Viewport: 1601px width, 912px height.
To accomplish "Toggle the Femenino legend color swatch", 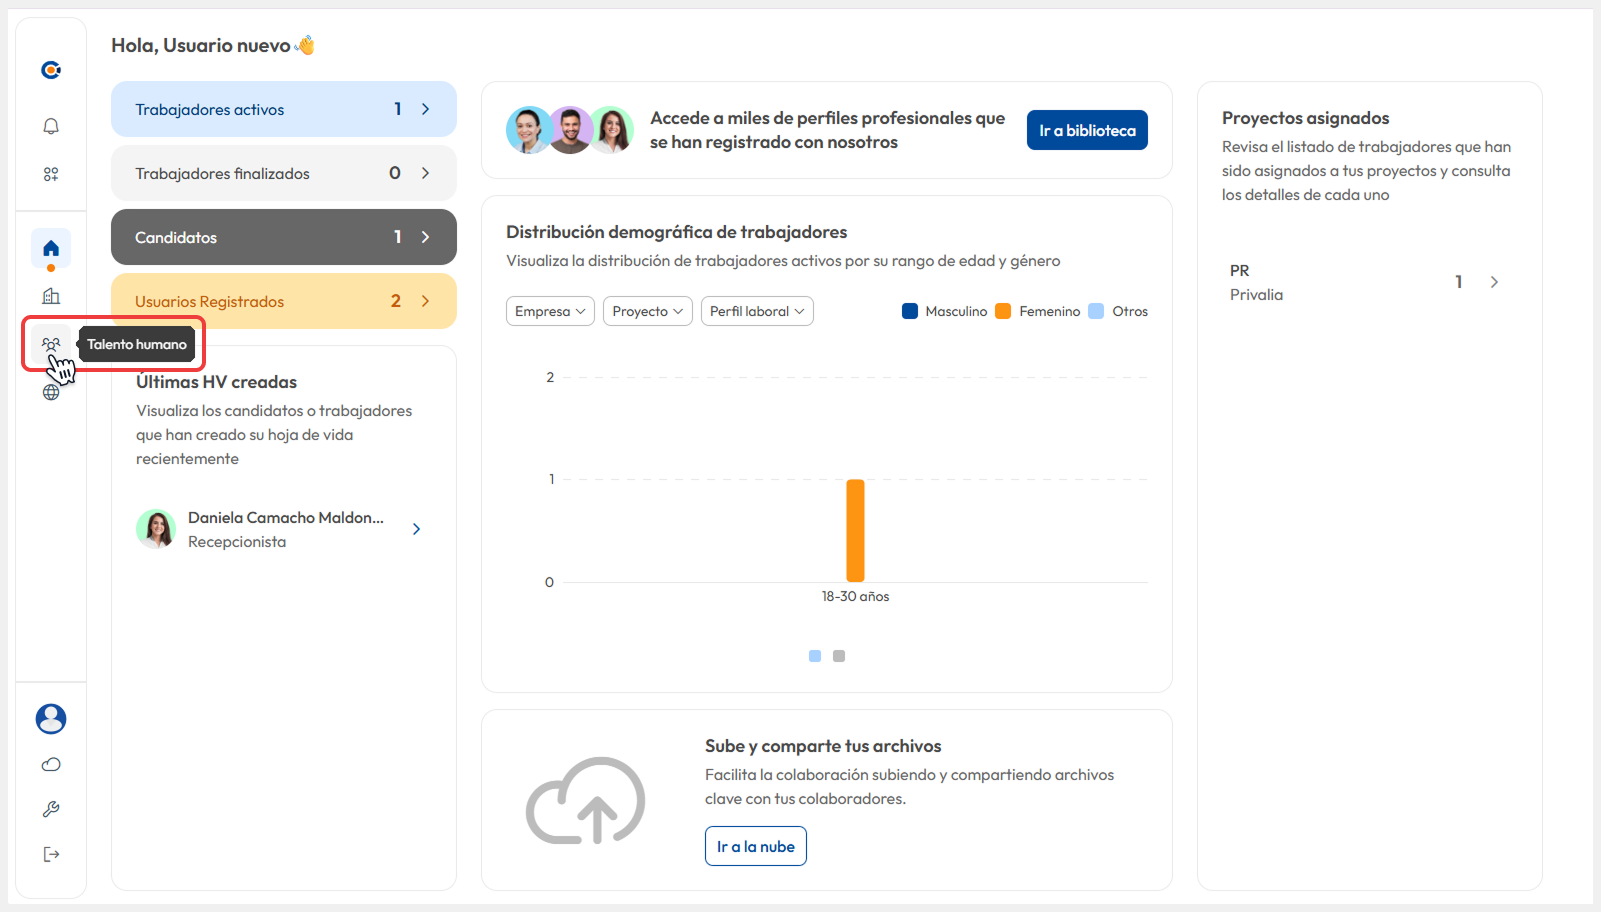I will 1003,311.
